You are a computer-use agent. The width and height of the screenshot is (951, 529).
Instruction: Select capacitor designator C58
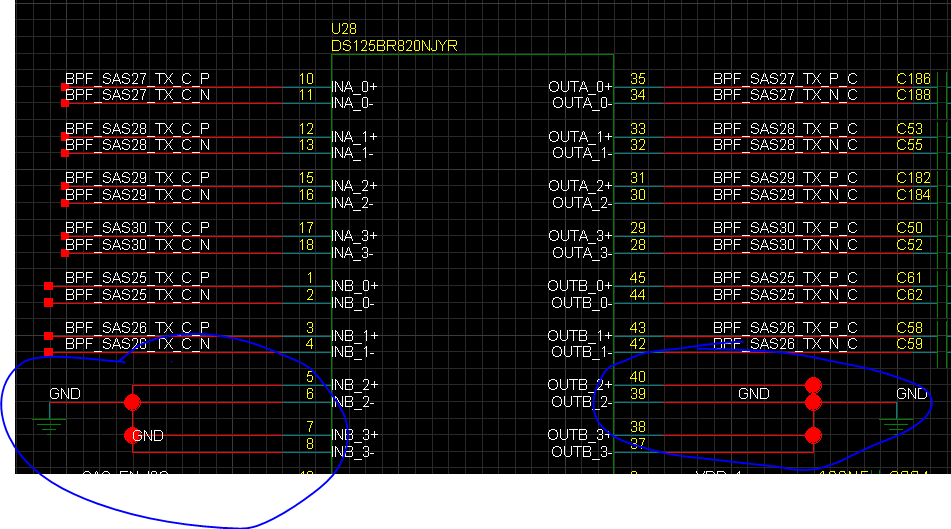coord(909,328)
